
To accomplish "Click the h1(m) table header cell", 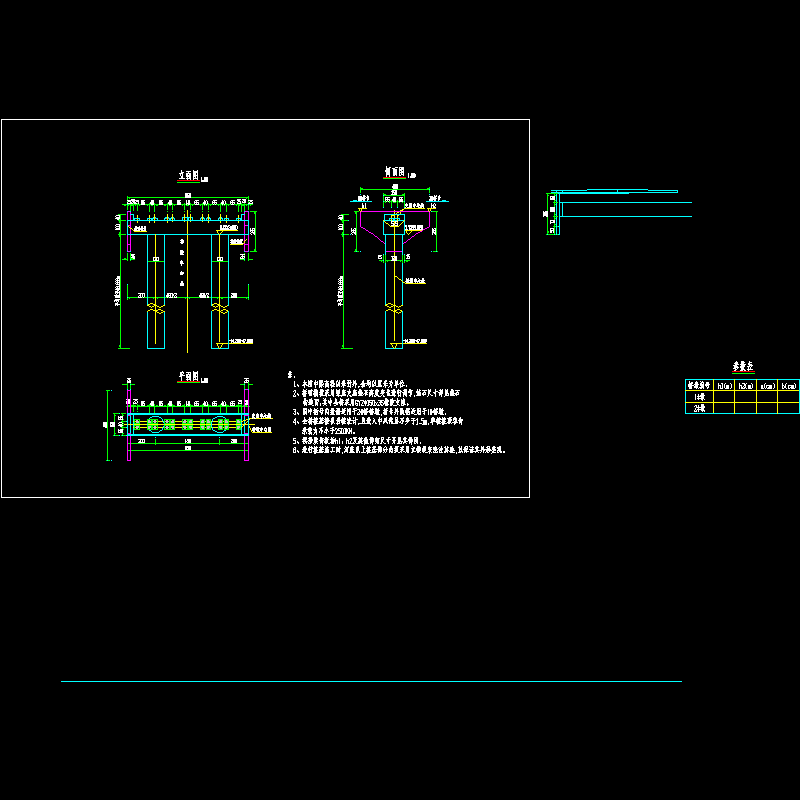I will tap(724, 386).
